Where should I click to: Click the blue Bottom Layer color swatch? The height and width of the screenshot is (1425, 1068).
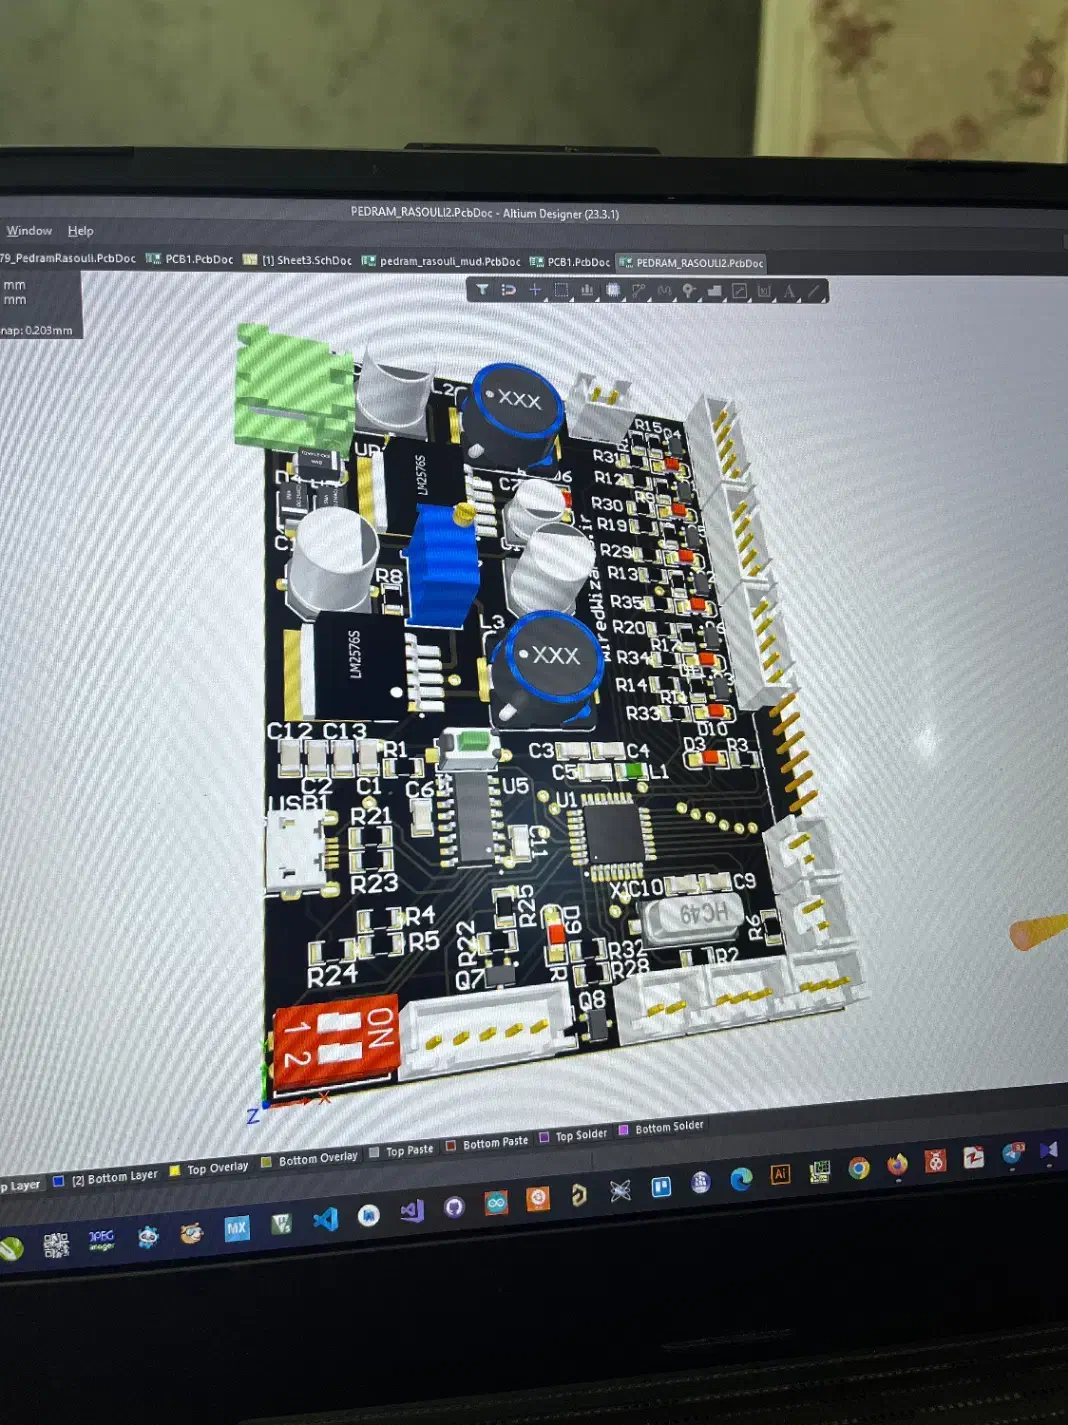pos(58,1181)
